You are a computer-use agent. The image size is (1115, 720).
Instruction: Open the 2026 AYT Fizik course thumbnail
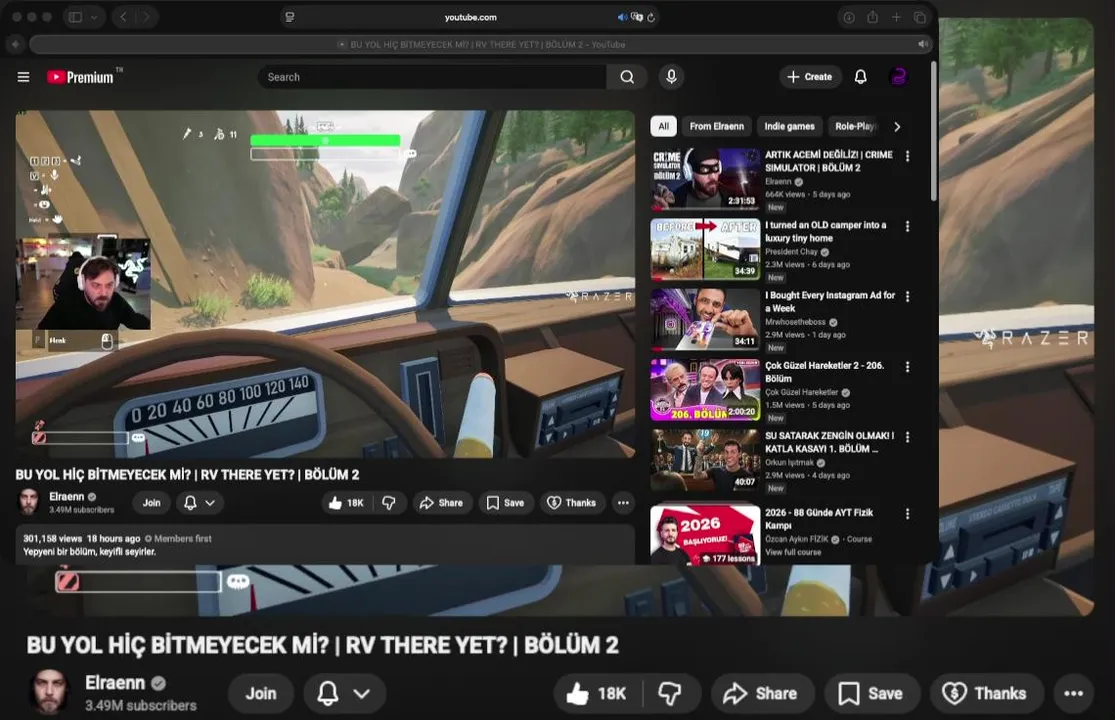click(705, 535)
